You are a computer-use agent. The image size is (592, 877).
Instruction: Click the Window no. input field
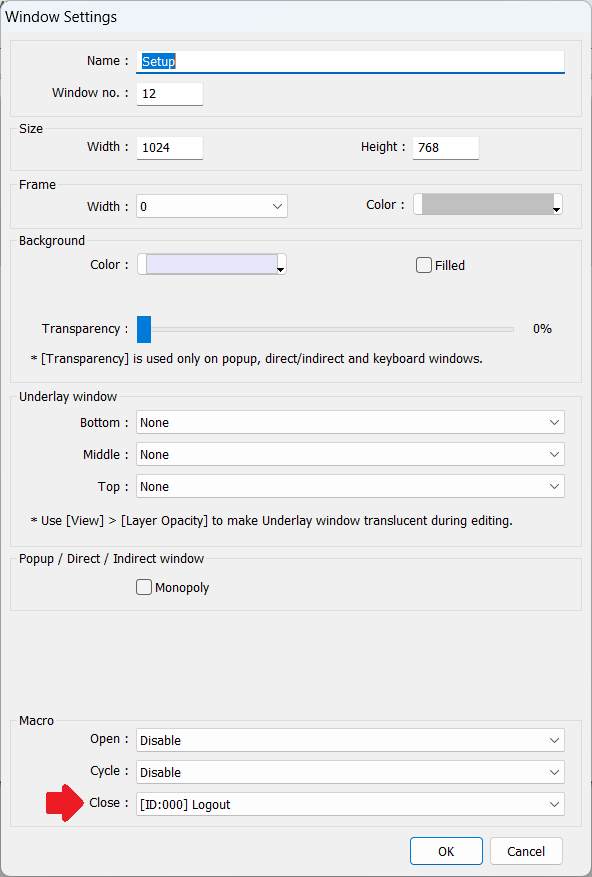(170, 93)
